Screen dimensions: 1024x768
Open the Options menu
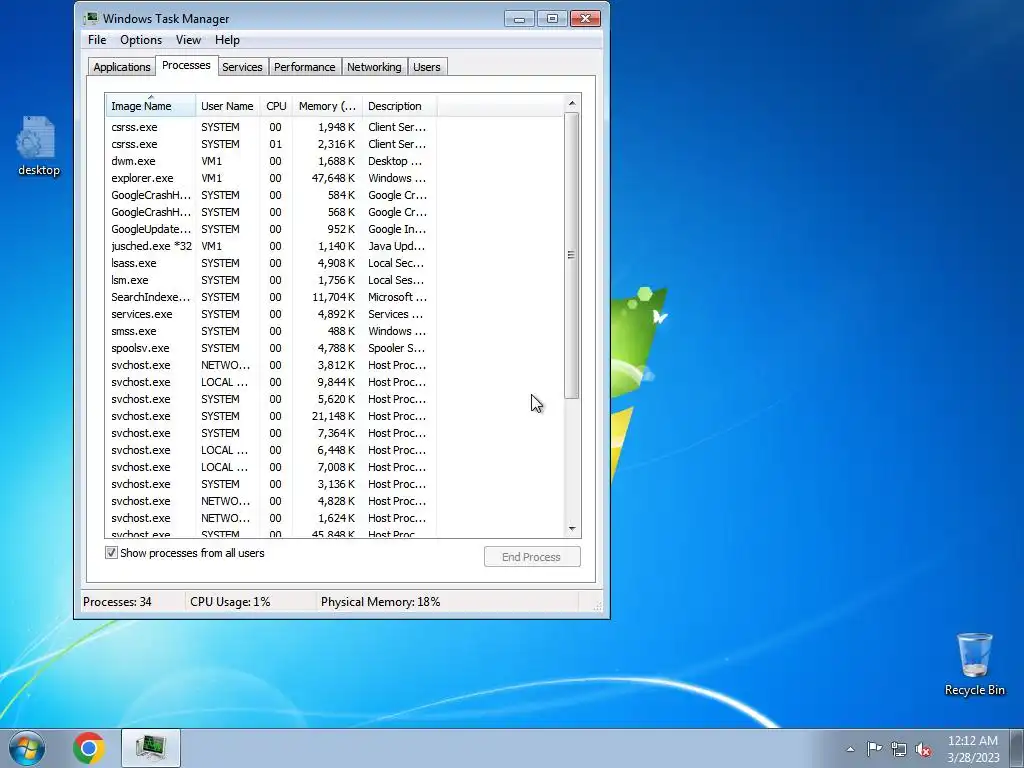pyautogui.click(x=141, y=40)
